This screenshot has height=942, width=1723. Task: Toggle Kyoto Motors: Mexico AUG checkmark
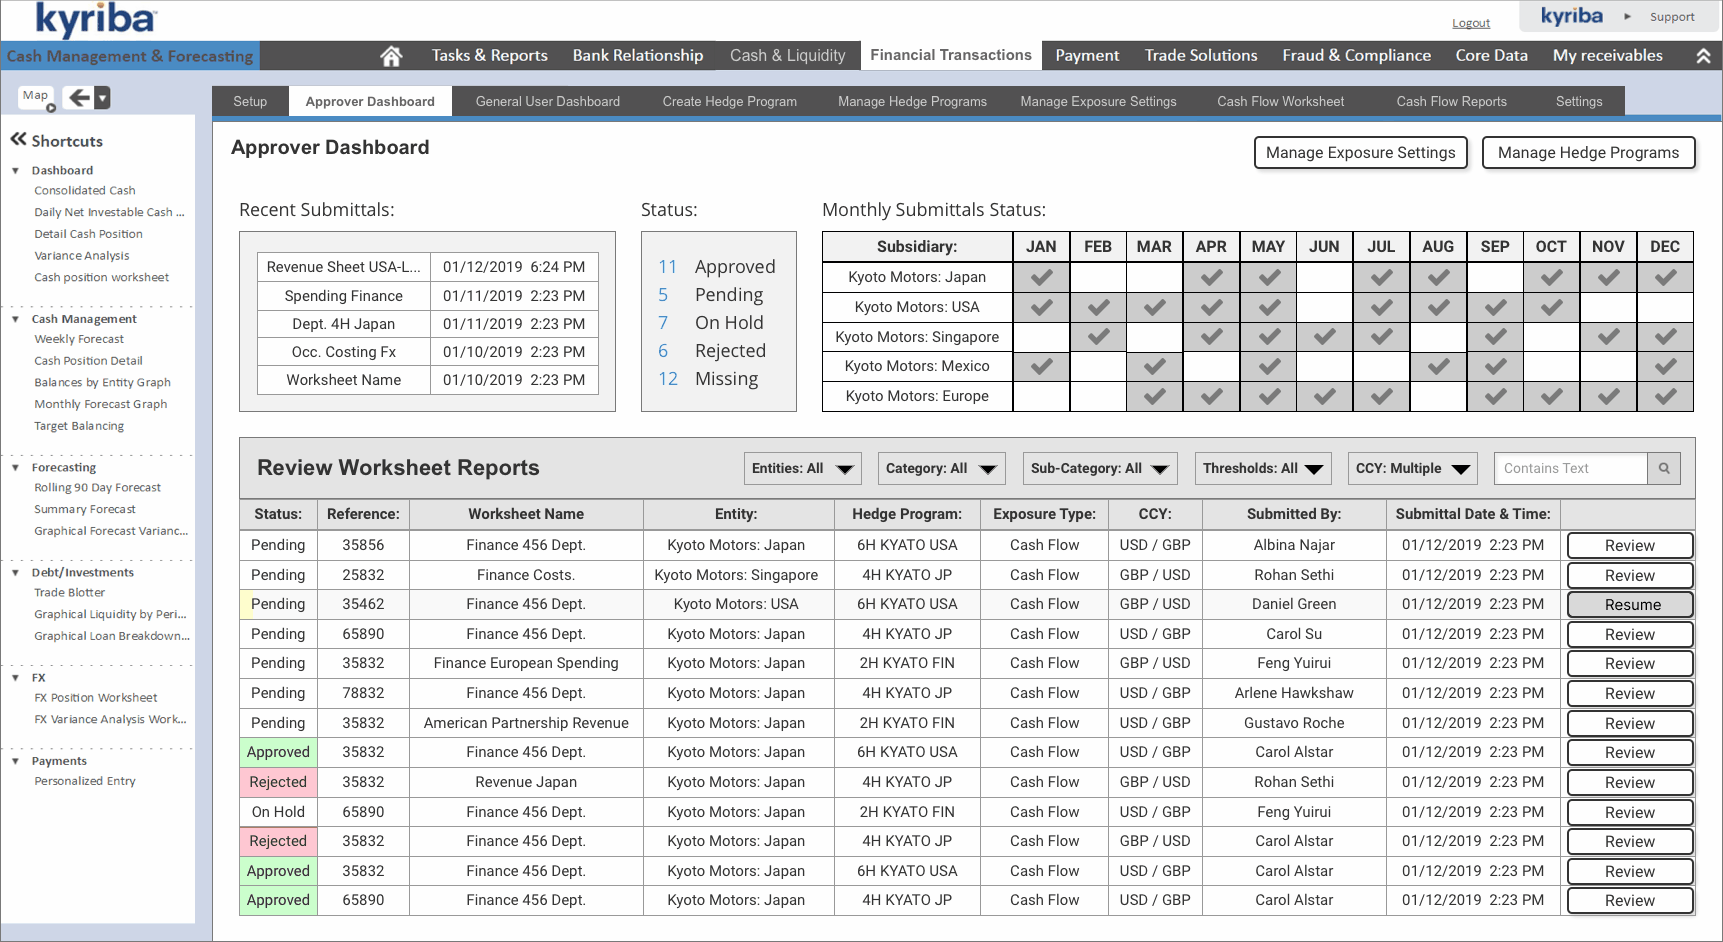(1438, 366)
